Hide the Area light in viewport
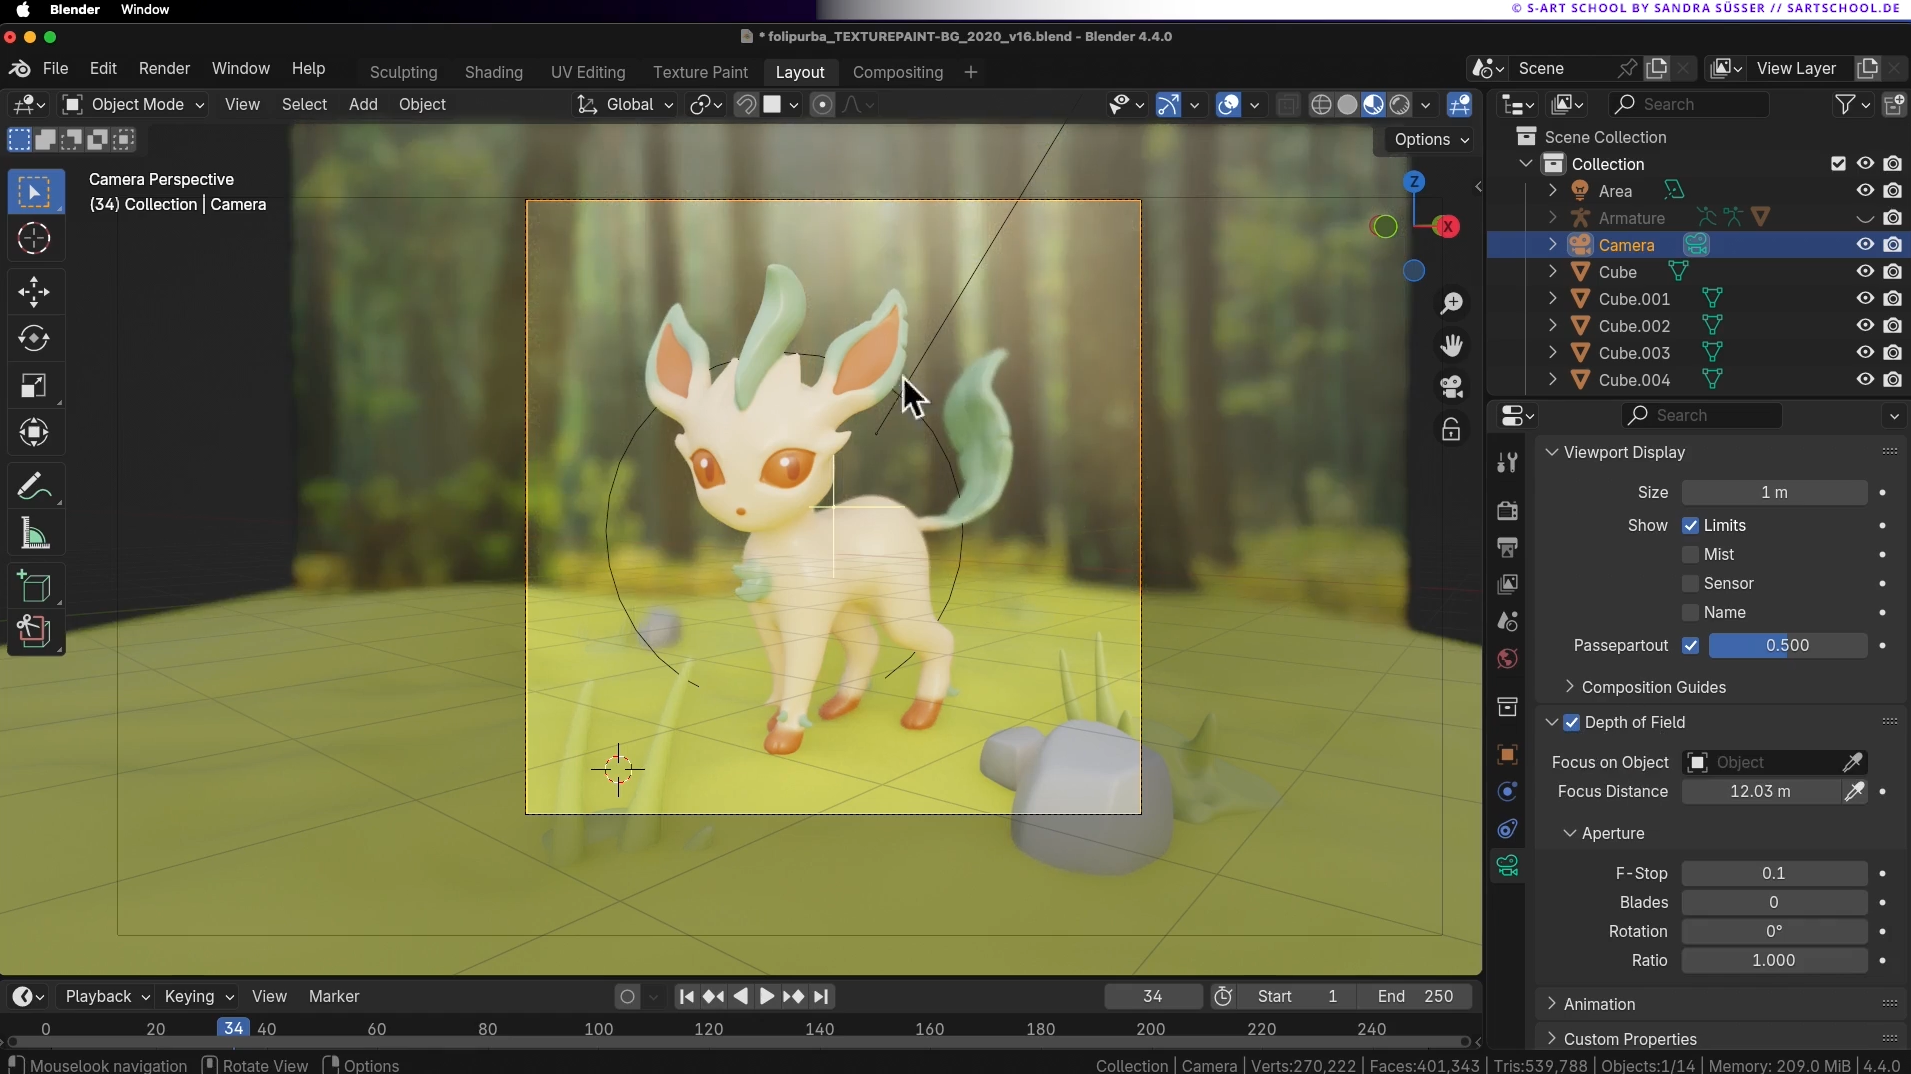This screenshot has width=1911, height=1074. click(x=1865, y=191)
